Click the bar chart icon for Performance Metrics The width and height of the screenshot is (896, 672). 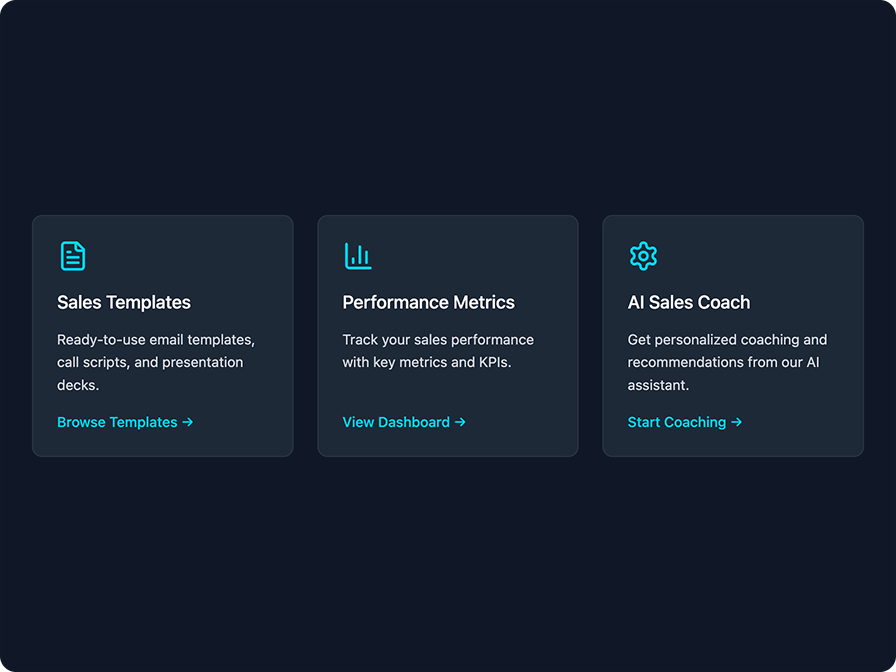(357, 256)
